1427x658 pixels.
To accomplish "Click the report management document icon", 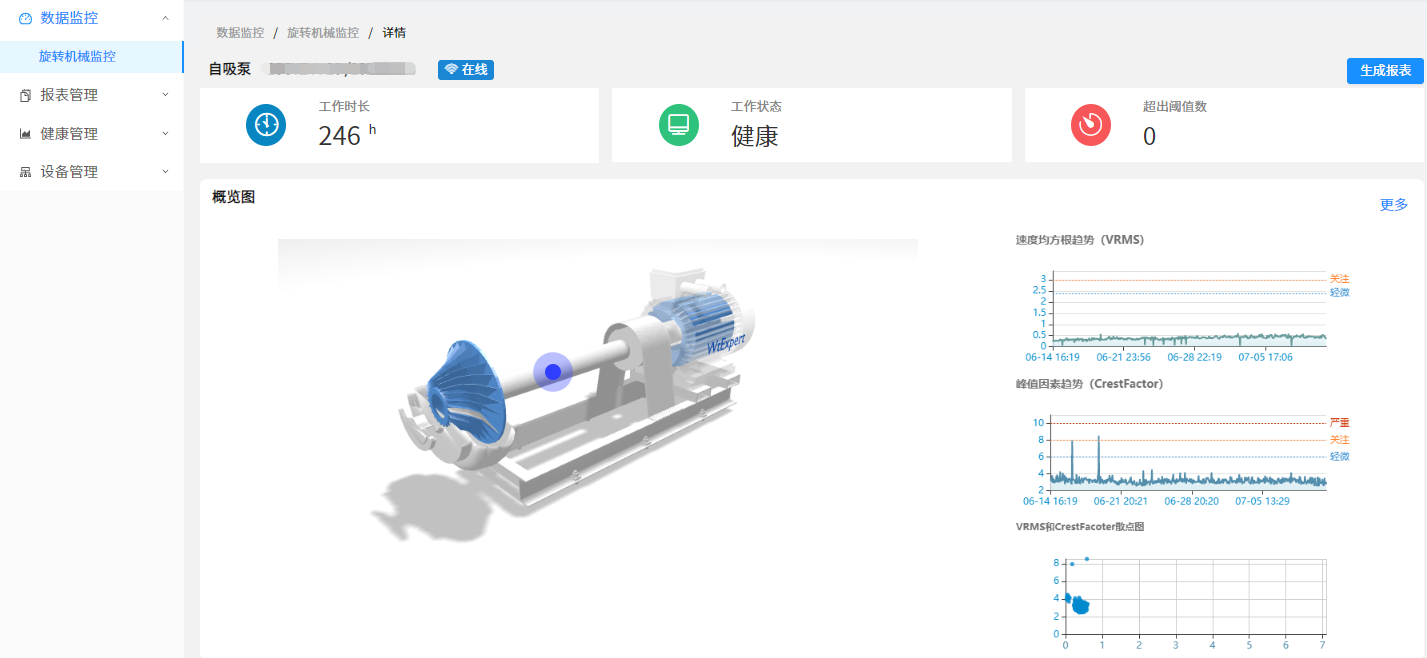I will (x=26, y=95).
